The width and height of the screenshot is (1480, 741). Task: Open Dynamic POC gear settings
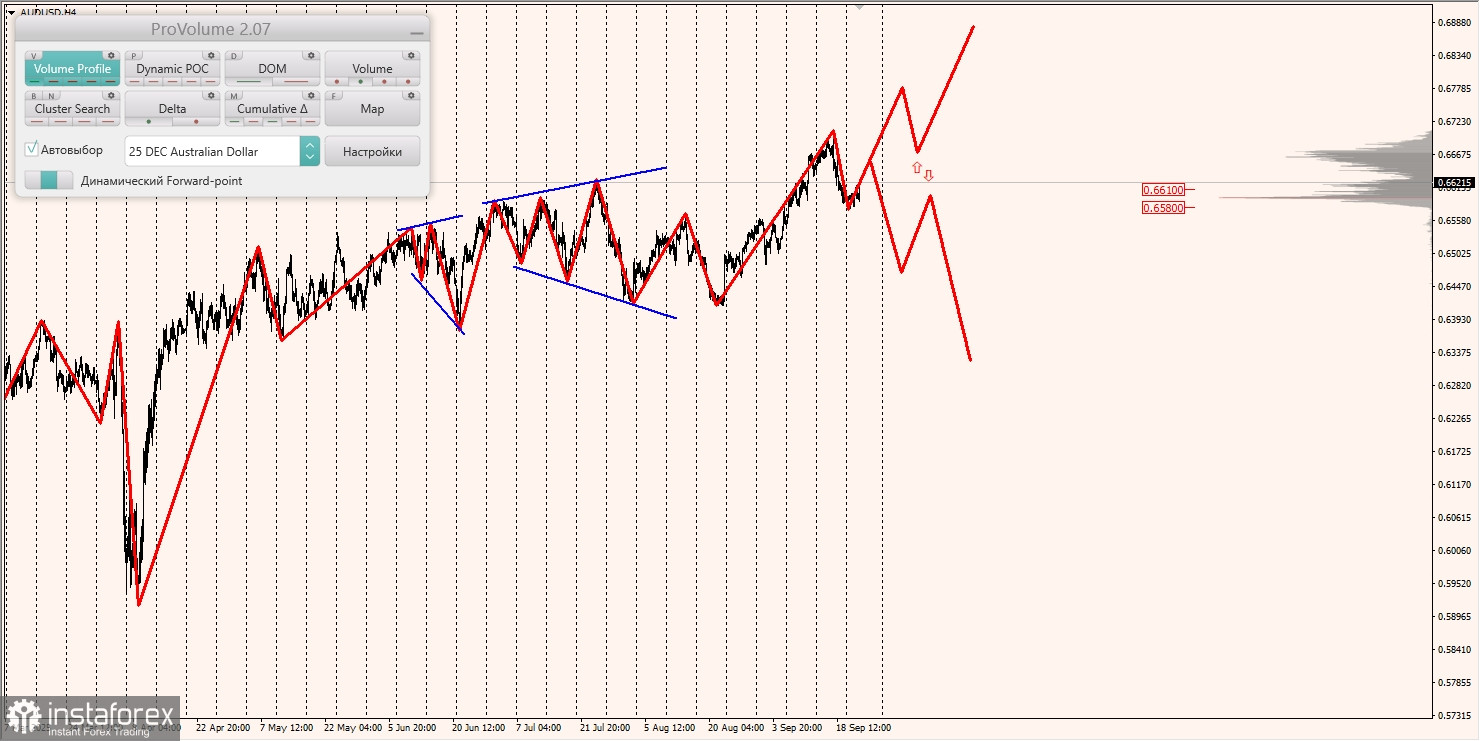(x=211, y=56)
